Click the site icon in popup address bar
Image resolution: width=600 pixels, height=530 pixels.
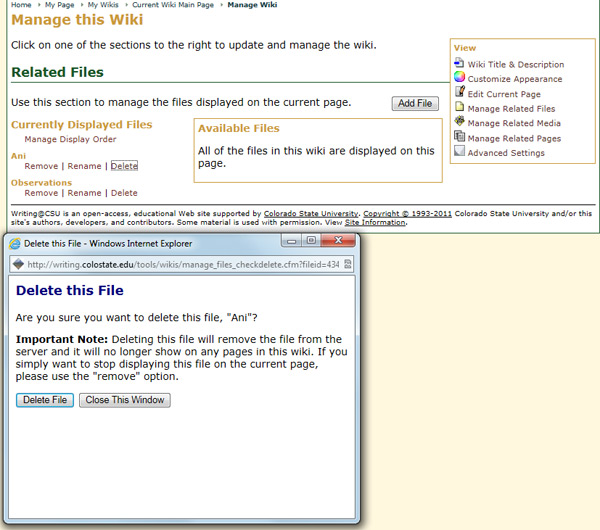coord(17,264)
